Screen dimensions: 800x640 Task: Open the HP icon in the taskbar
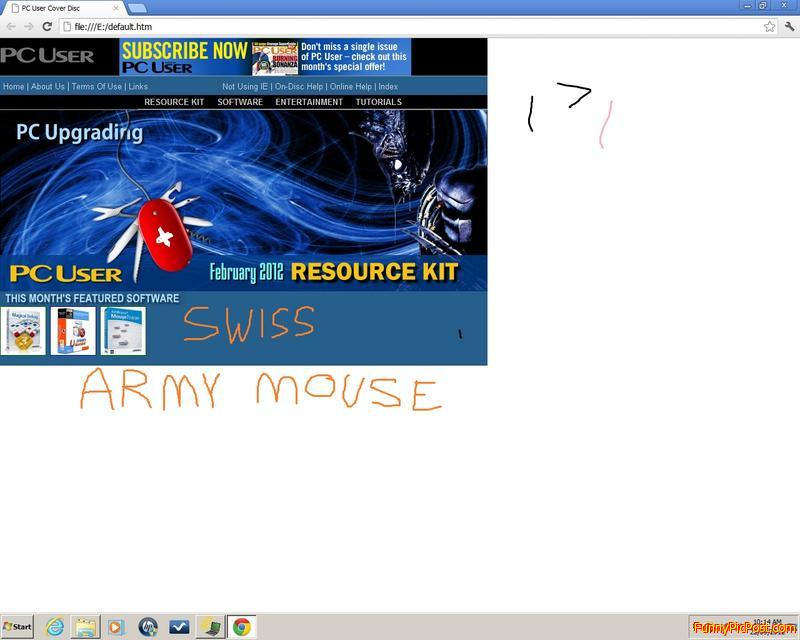click(x=148, y=627)
